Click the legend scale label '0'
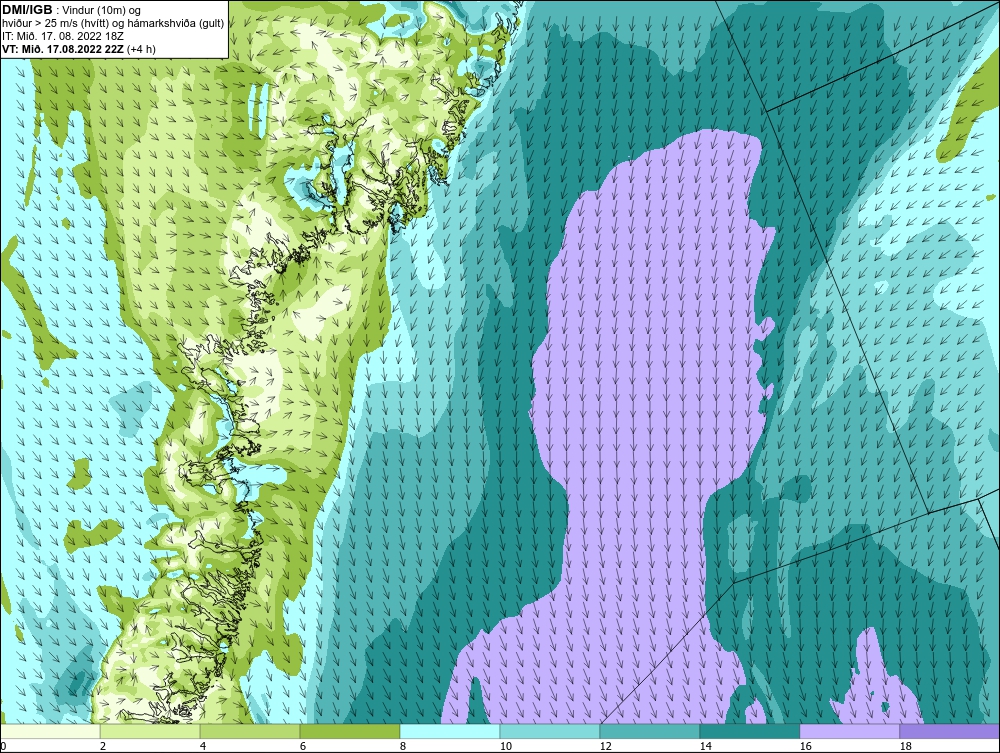1000x753 pixels. point(3,746)
